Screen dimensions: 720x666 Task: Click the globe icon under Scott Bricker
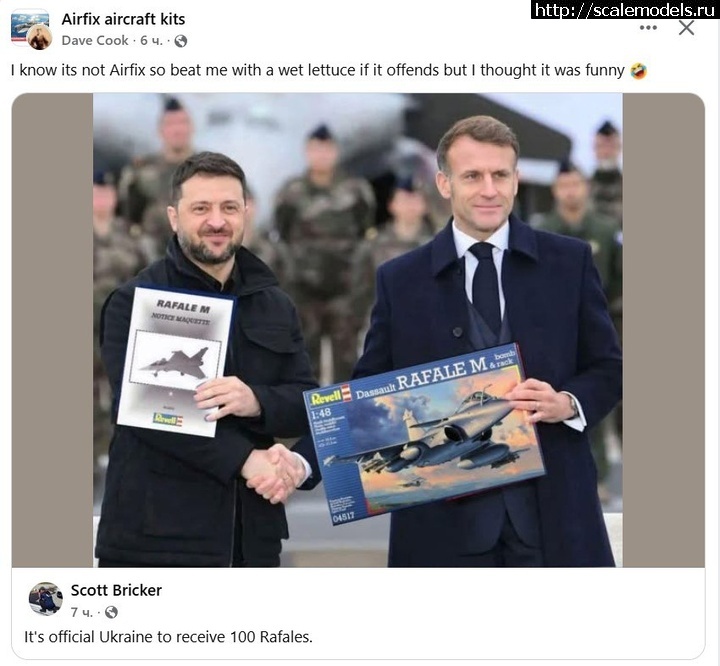111,612
